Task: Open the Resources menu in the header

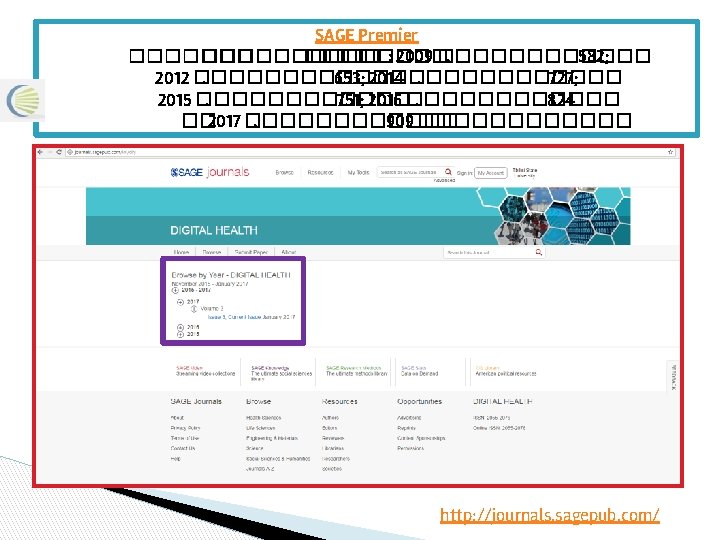Action: (x=320, y=173)
